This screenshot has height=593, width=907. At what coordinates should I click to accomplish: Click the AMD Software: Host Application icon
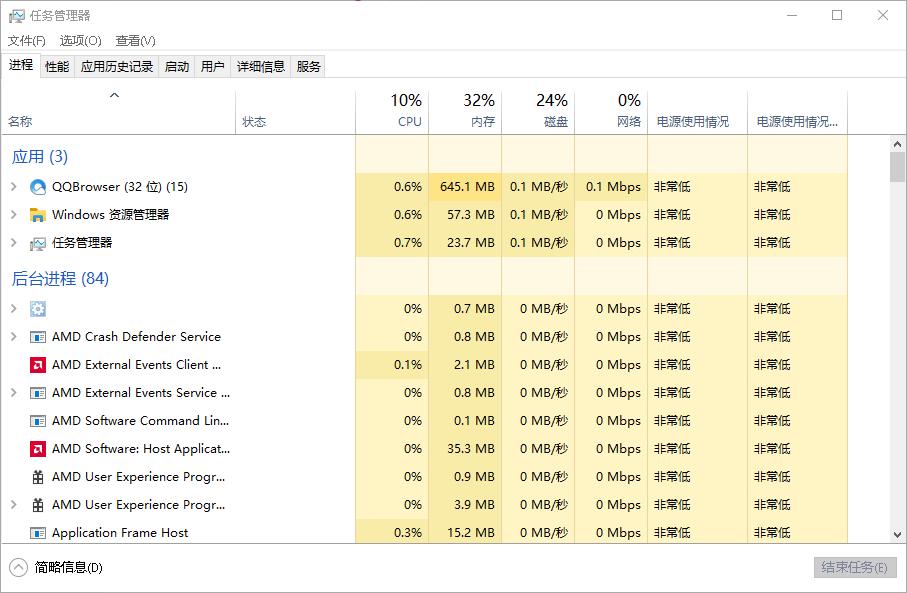coord(38,449)
